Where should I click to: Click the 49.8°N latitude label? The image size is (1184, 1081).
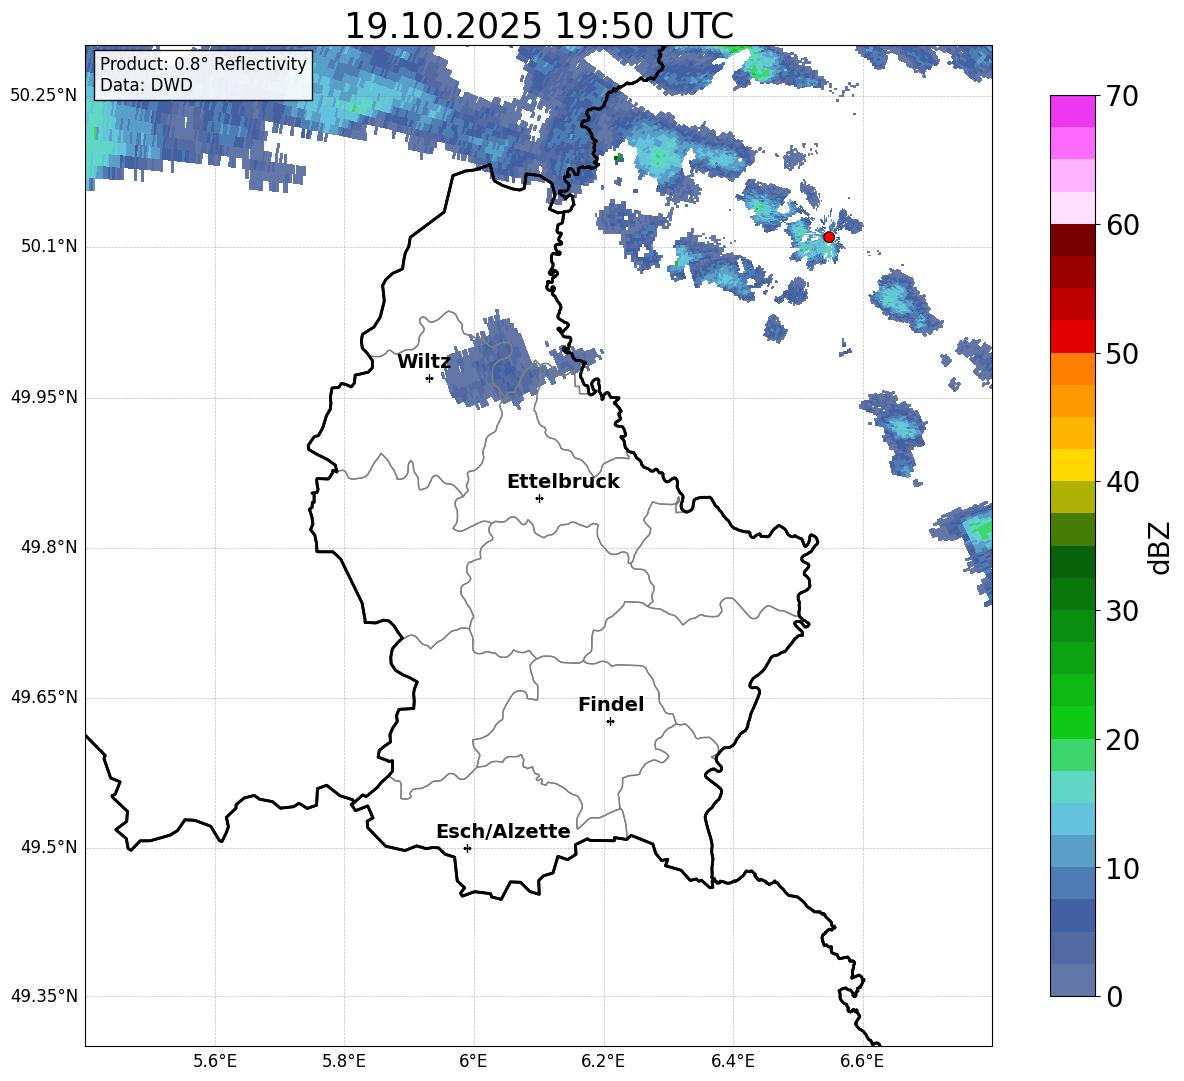pos(50,547)
